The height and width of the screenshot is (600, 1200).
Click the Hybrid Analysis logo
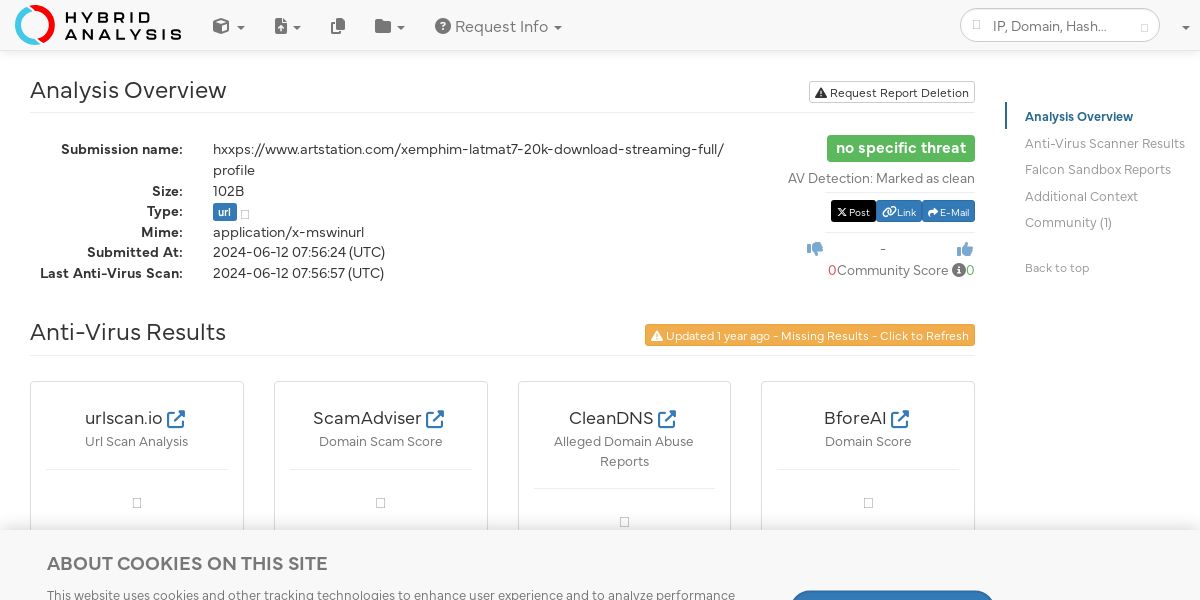(x=98, y=25)
